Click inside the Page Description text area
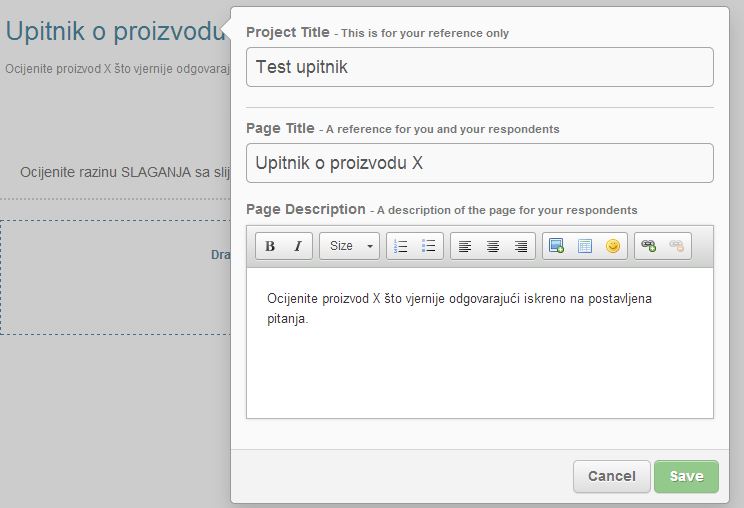The width and height of the screenshot is (744, 508). click(x=479, y=360)
